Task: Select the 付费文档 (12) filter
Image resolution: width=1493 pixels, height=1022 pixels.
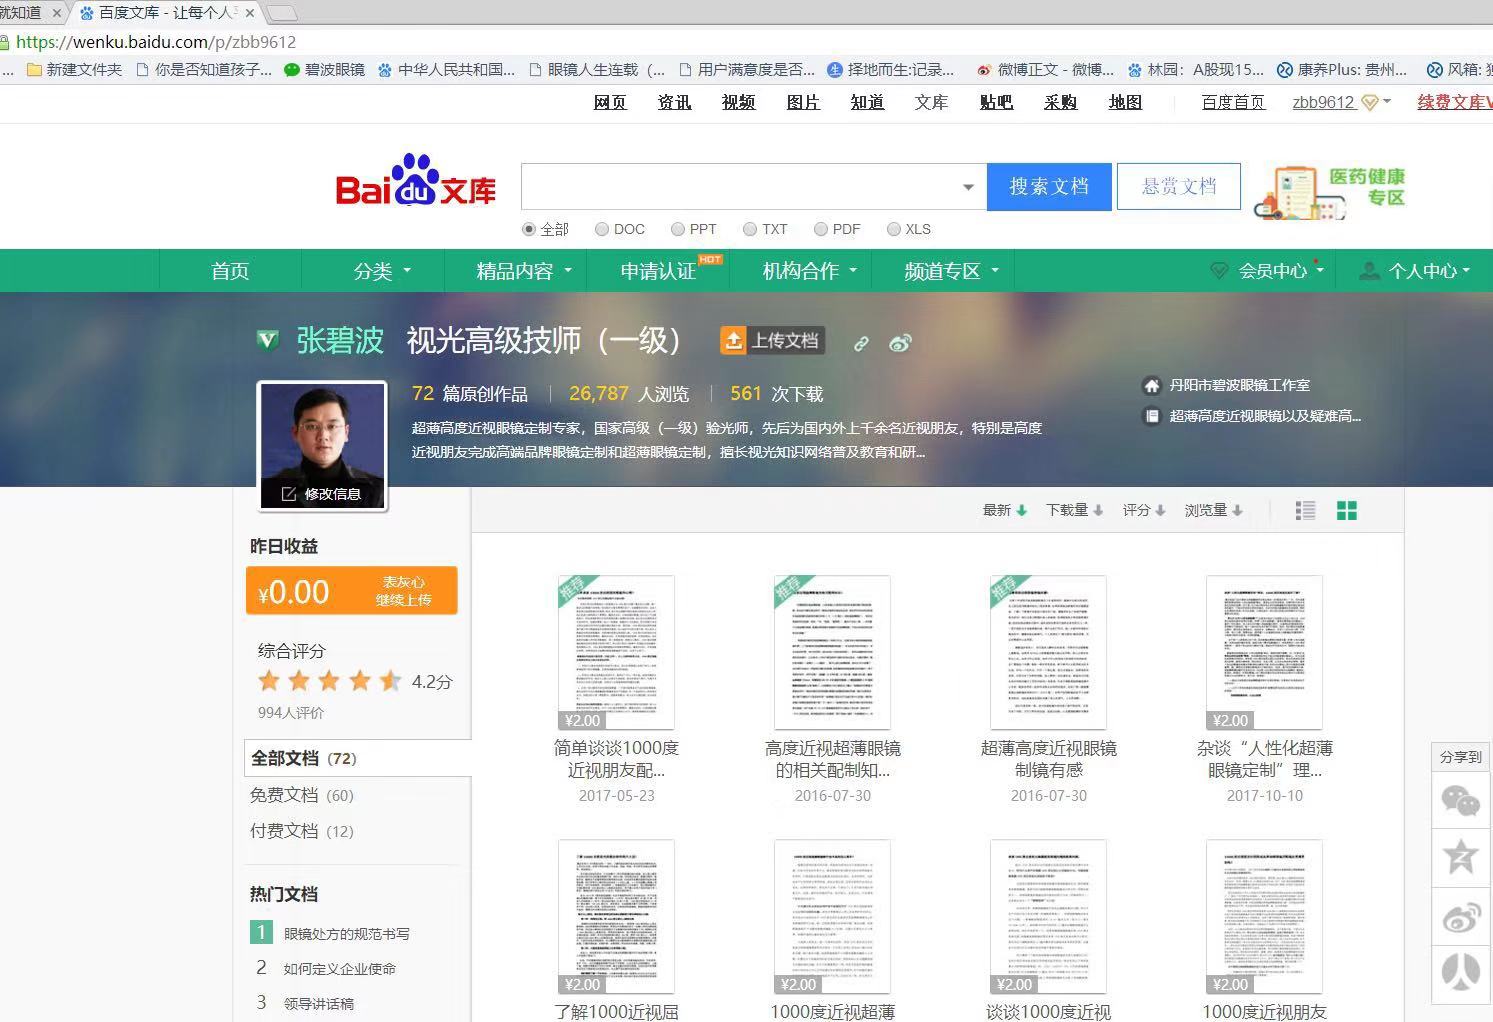Action: 302,831
